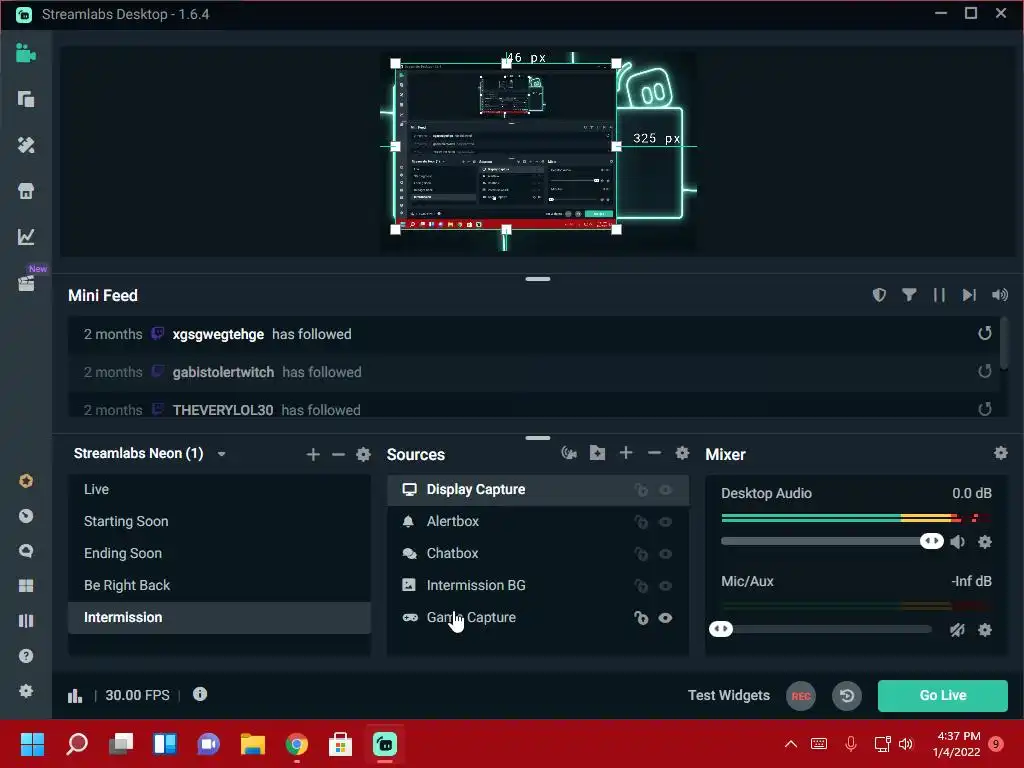Expand the Streamlabs Neon (1) collection dropdown
The height and width of the screenshot is (768, 1024).
click(x=221, y=454)
